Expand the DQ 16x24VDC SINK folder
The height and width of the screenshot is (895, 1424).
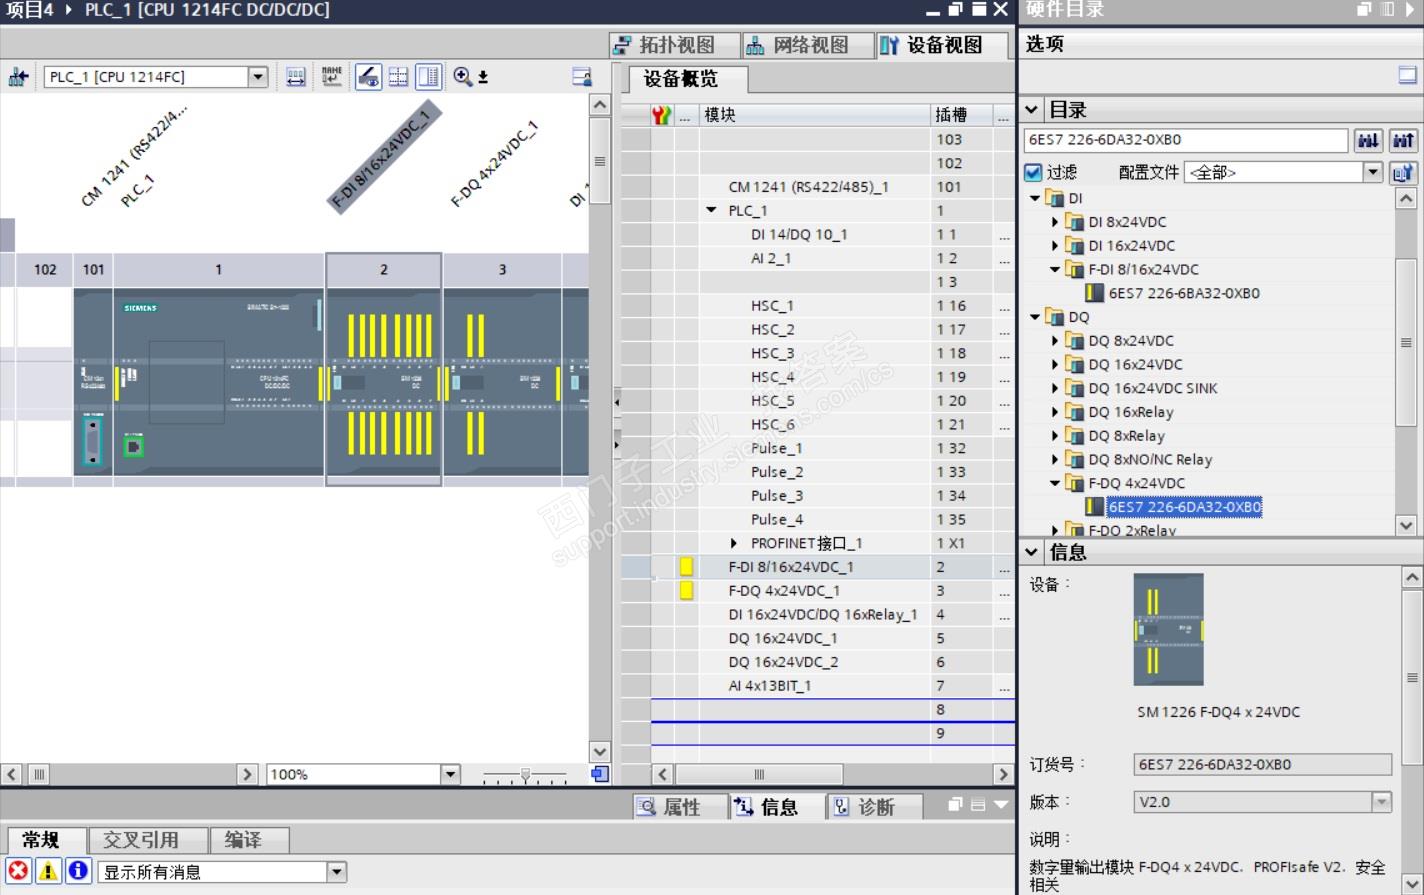(x=1055, y=388)
